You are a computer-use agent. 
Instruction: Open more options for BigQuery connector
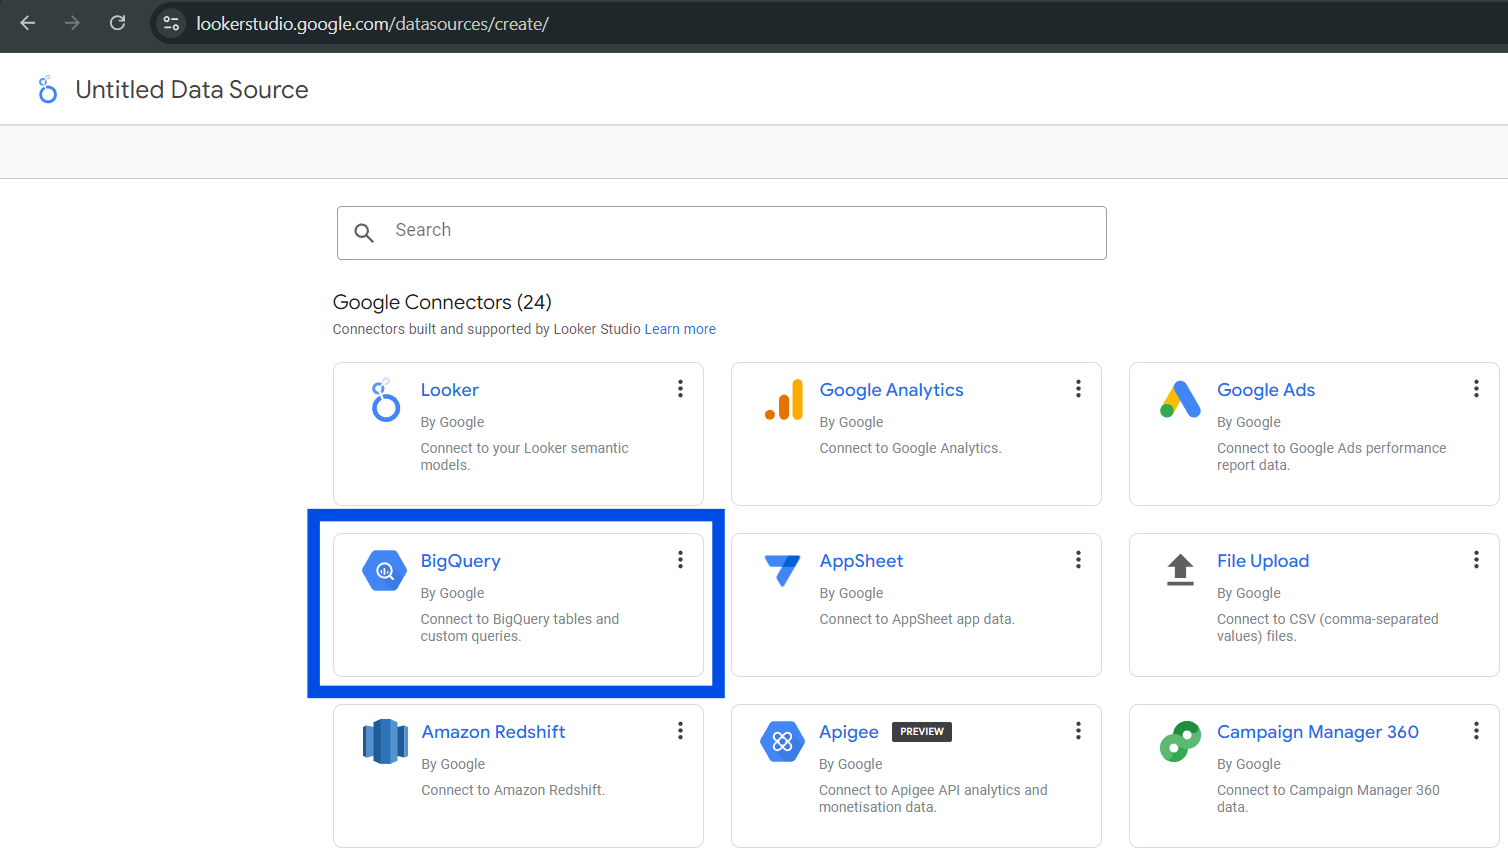680,560
